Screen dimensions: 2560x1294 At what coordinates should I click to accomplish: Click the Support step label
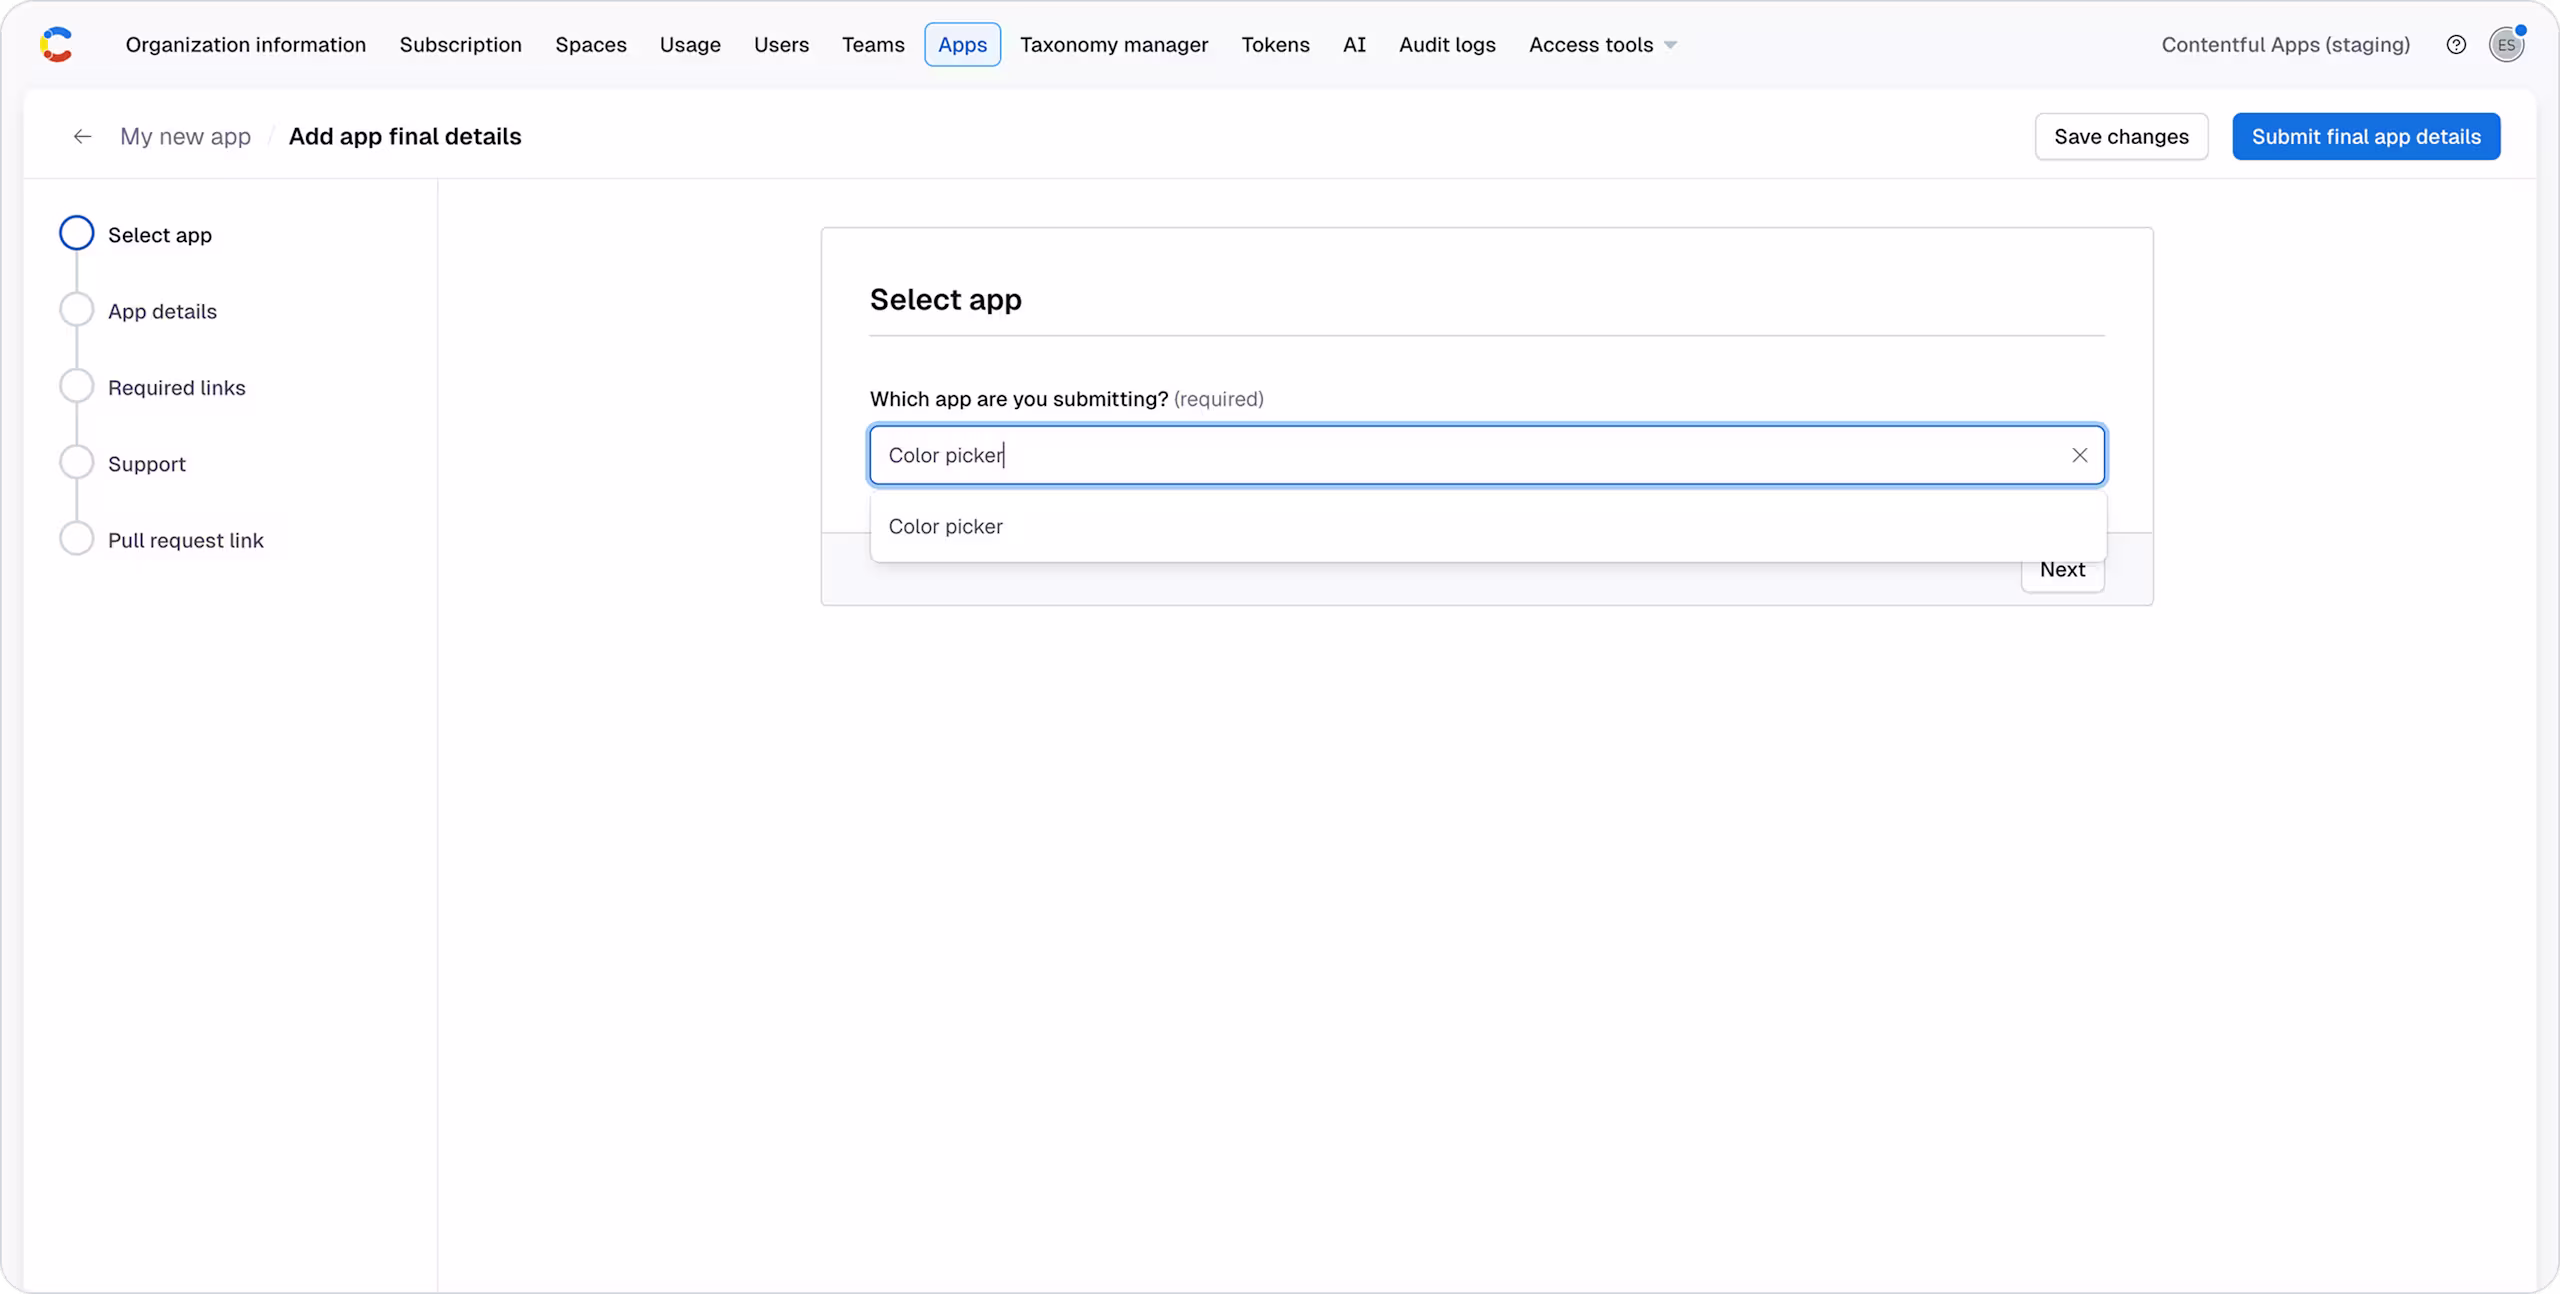click(147, 464)
